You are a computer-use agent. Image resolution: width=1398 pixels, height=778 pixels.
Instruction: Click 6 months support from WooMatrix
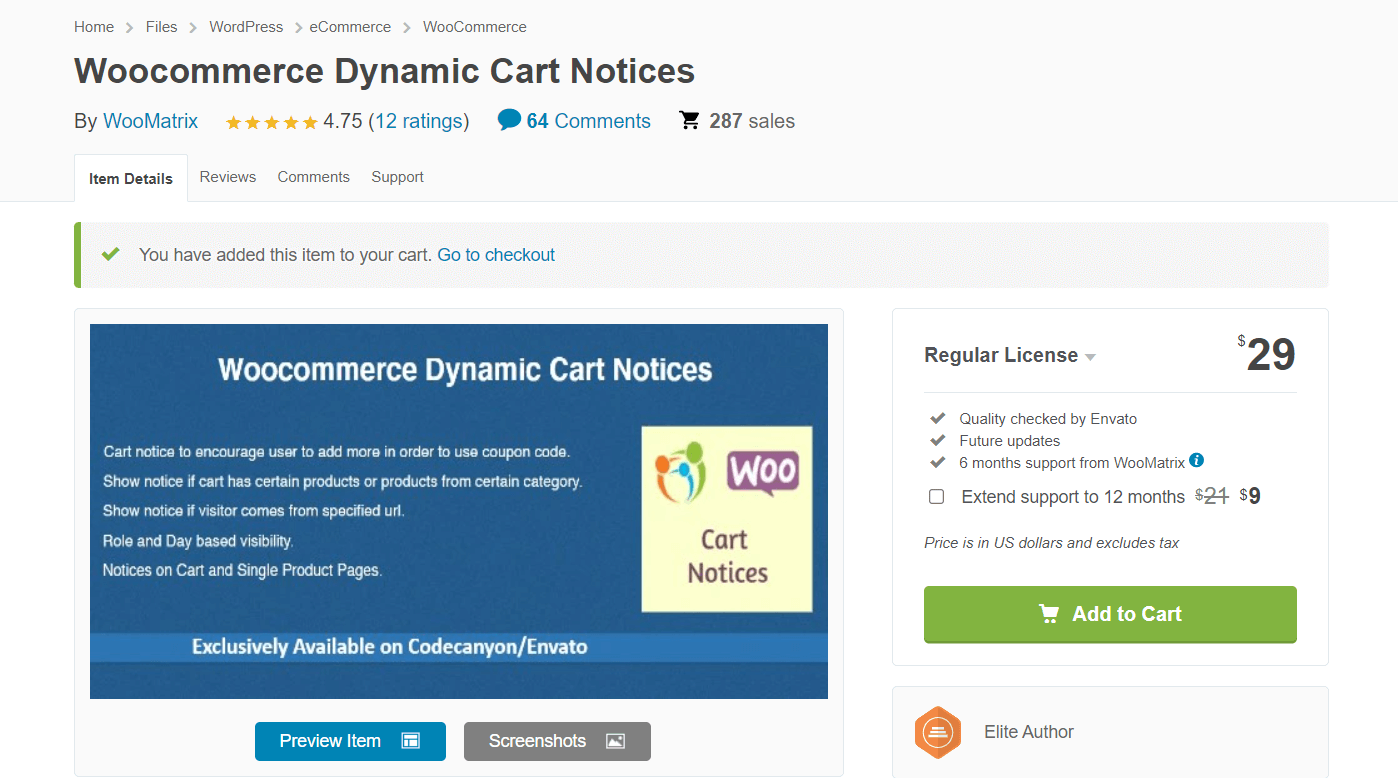click(1072, 463)
